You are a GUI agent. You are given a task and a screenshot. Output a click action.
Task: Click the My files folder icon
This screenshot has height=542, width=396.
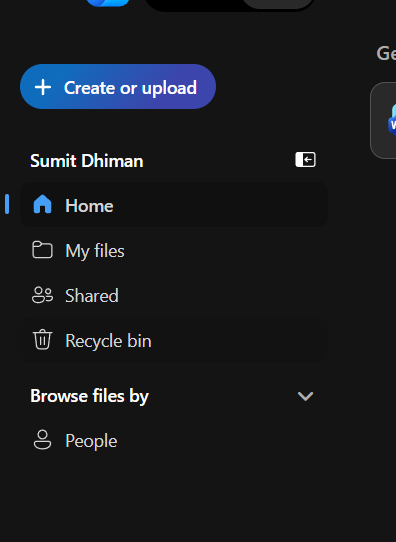click(x=43, y=250)
